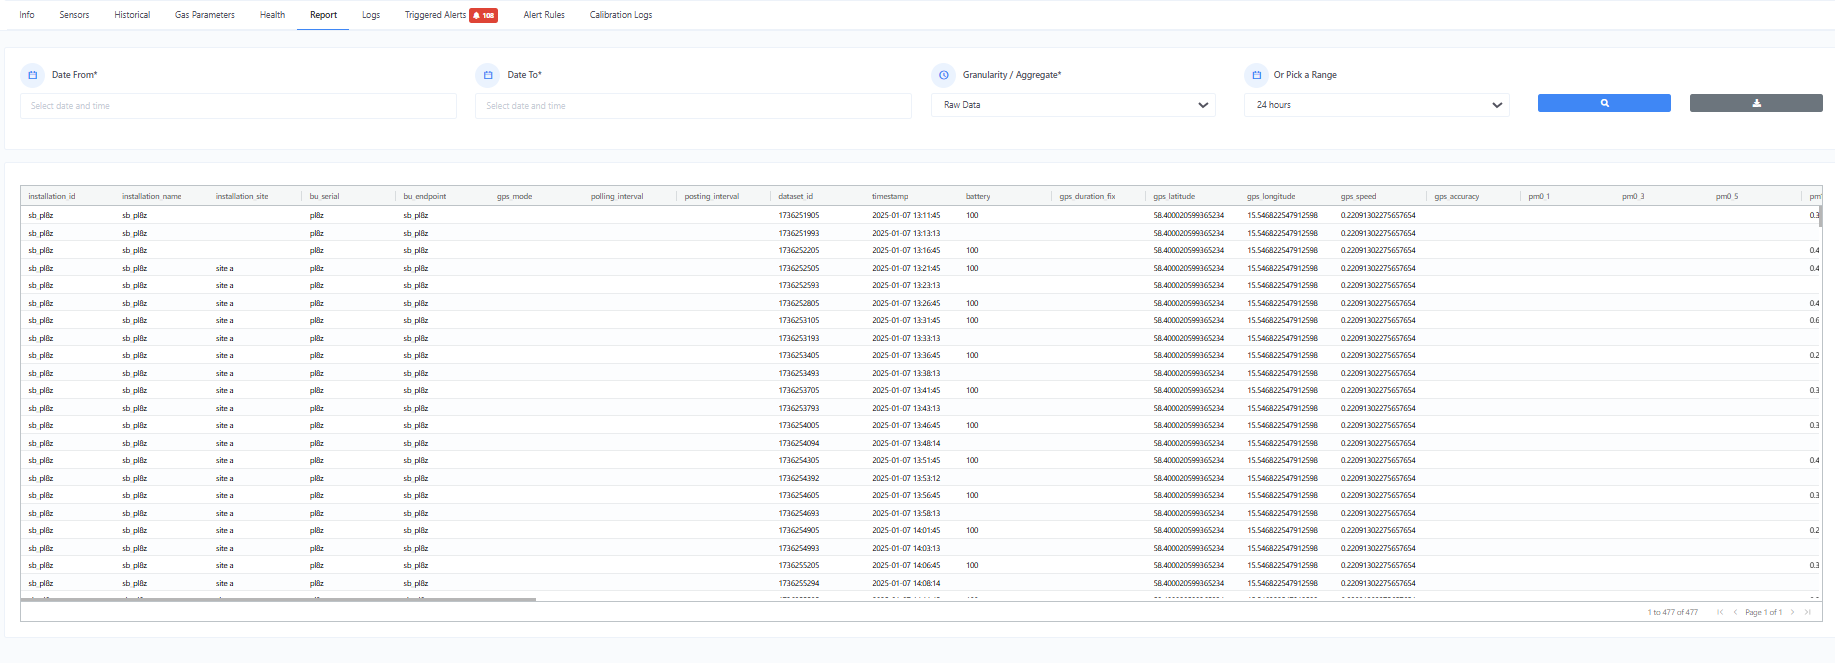This screenshot has height=663, width=1835.
Task: Click timestamp 2025-01-07 13:53:12 cell
Action: [906, 478]
